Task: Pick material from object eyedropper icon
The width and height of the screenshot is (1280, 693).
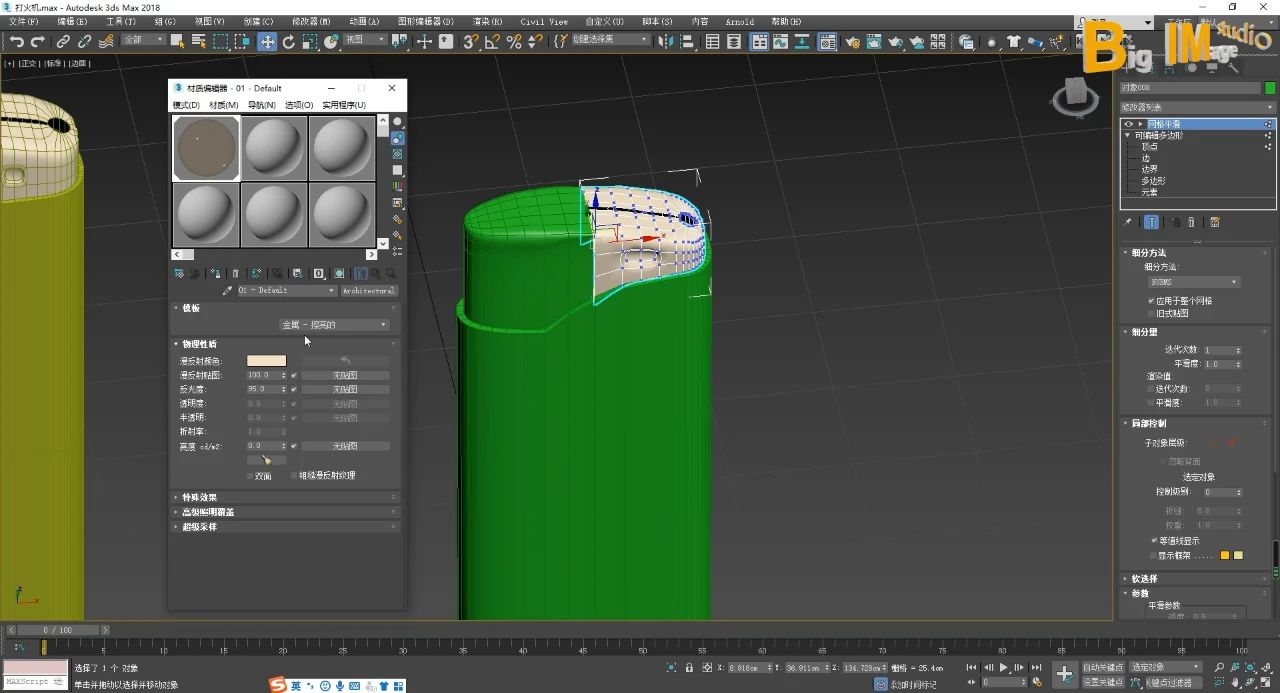Action: click(227, 291)
